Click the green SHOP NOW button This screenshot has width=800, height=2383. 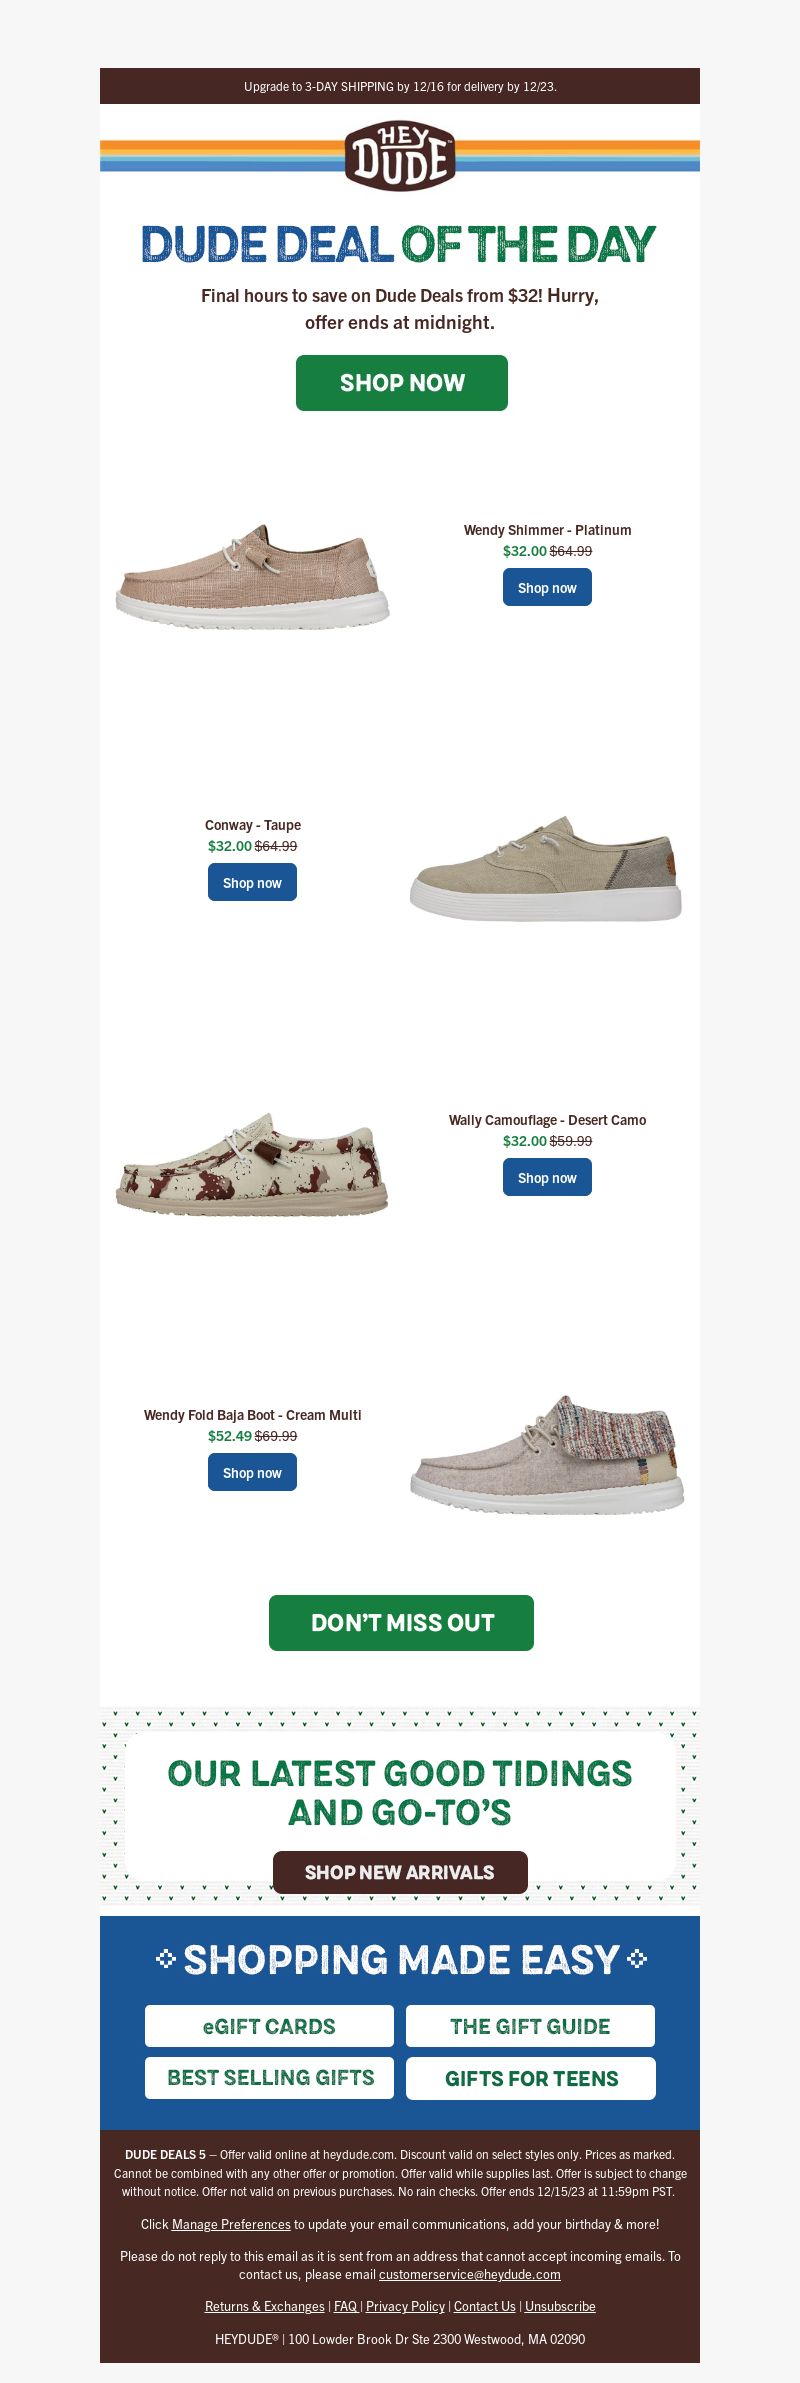(402, 383)
